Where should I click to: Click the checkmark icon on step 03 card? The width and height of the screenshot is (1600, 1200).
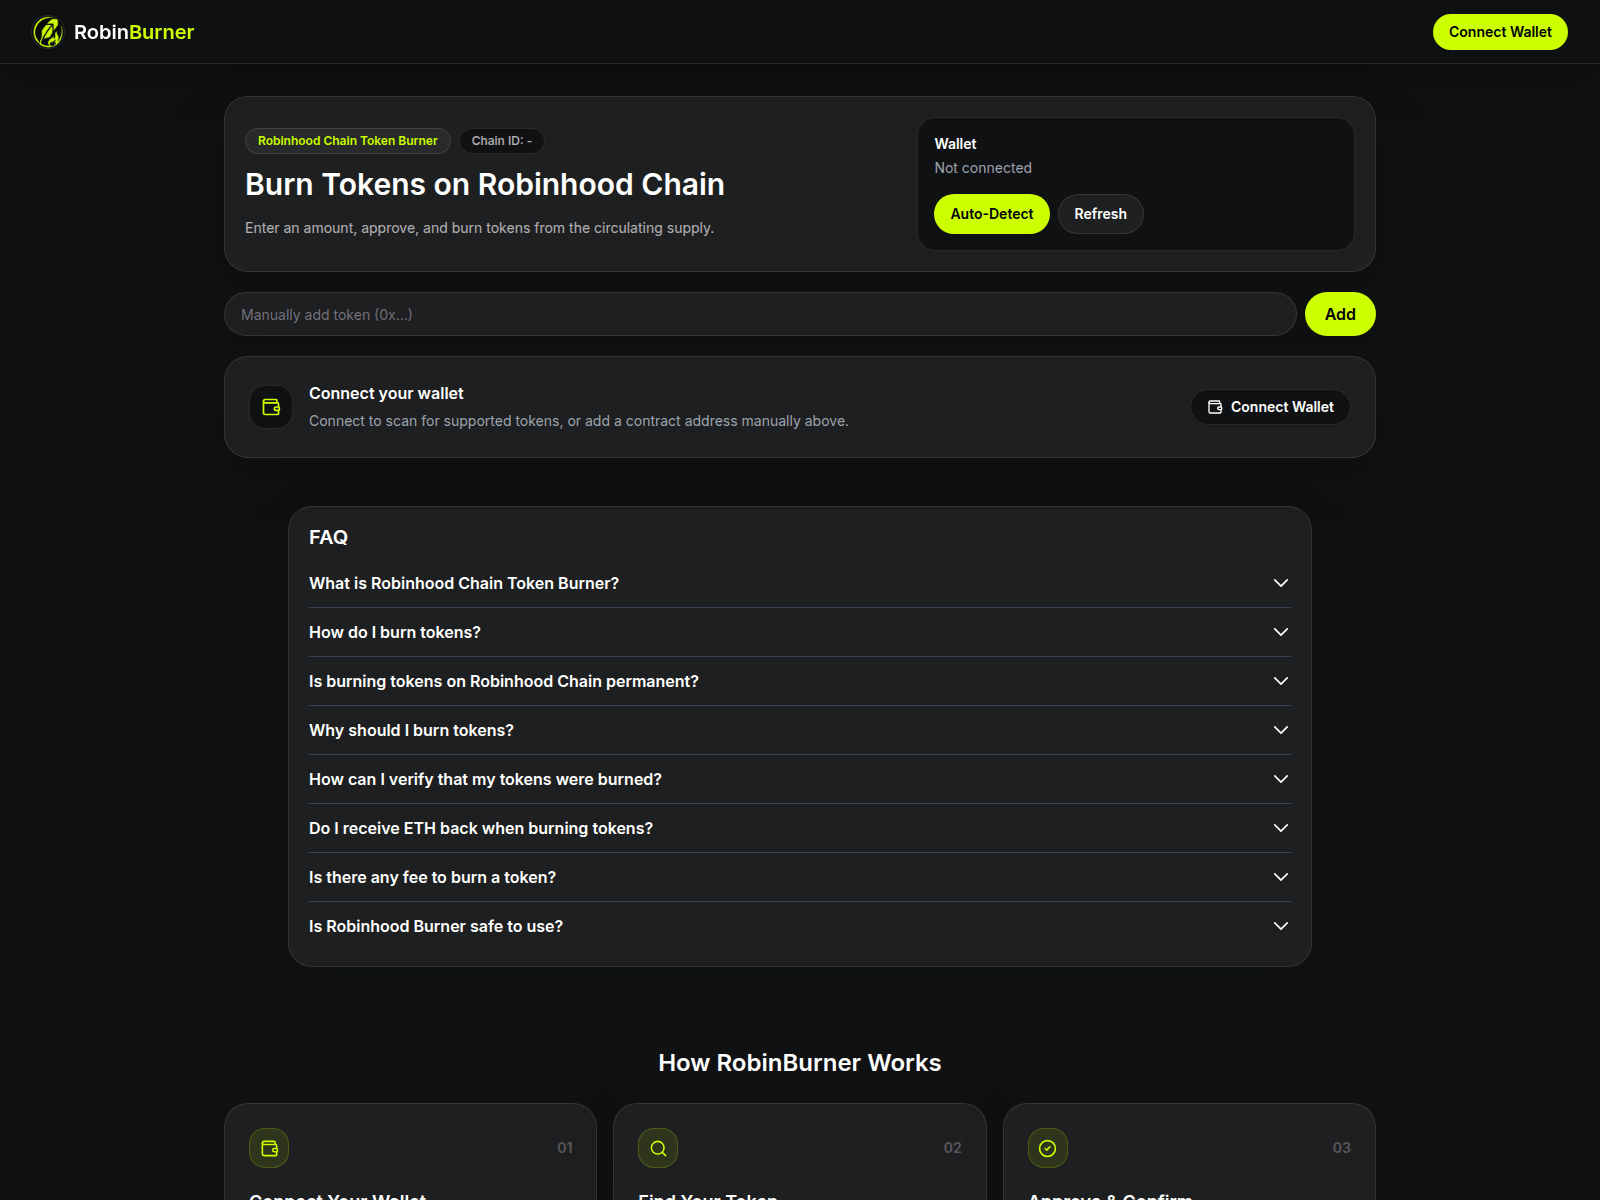point(1048,1148)
